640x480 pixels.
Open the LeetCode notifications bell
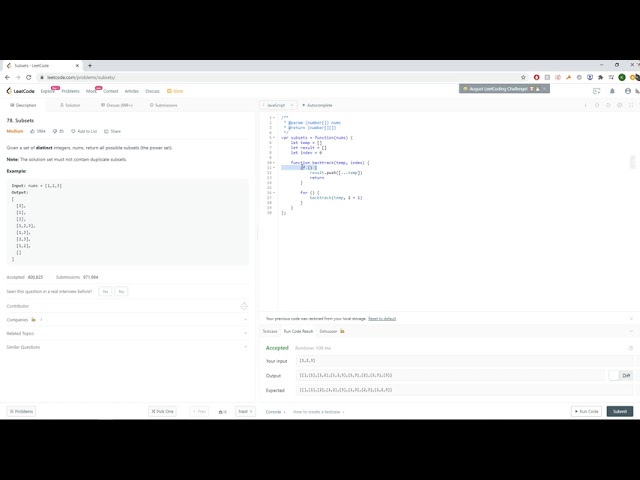[612, 91]
